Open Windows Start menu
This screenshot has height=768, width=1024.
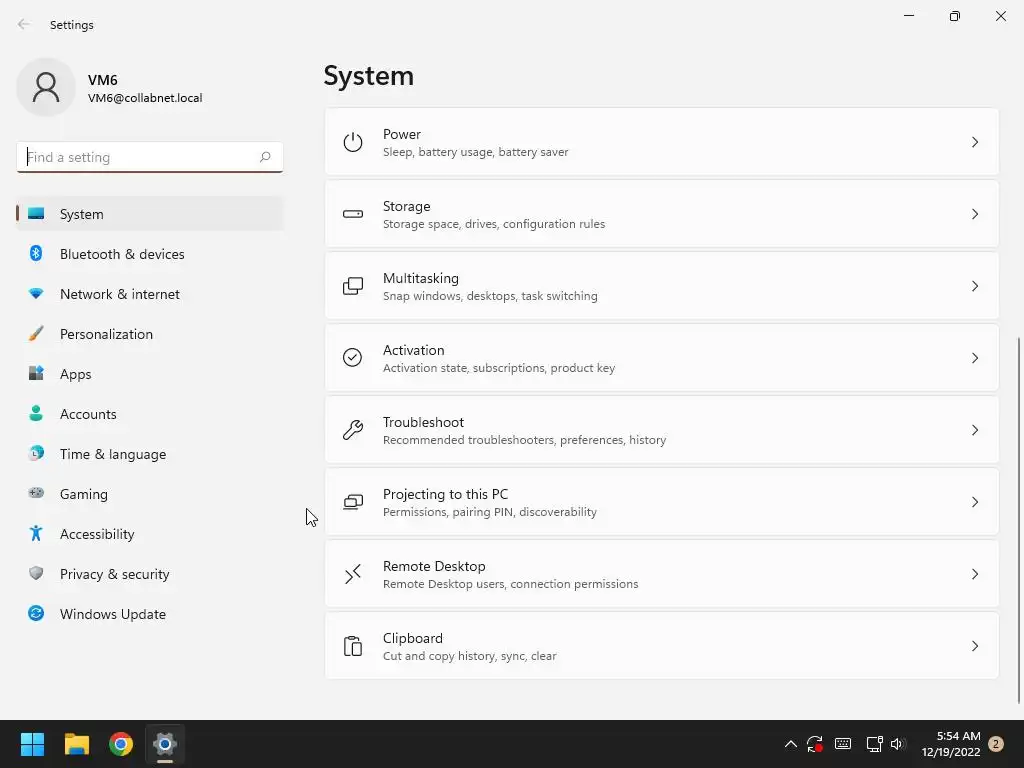pyautogui.click(x=32, y=744)
